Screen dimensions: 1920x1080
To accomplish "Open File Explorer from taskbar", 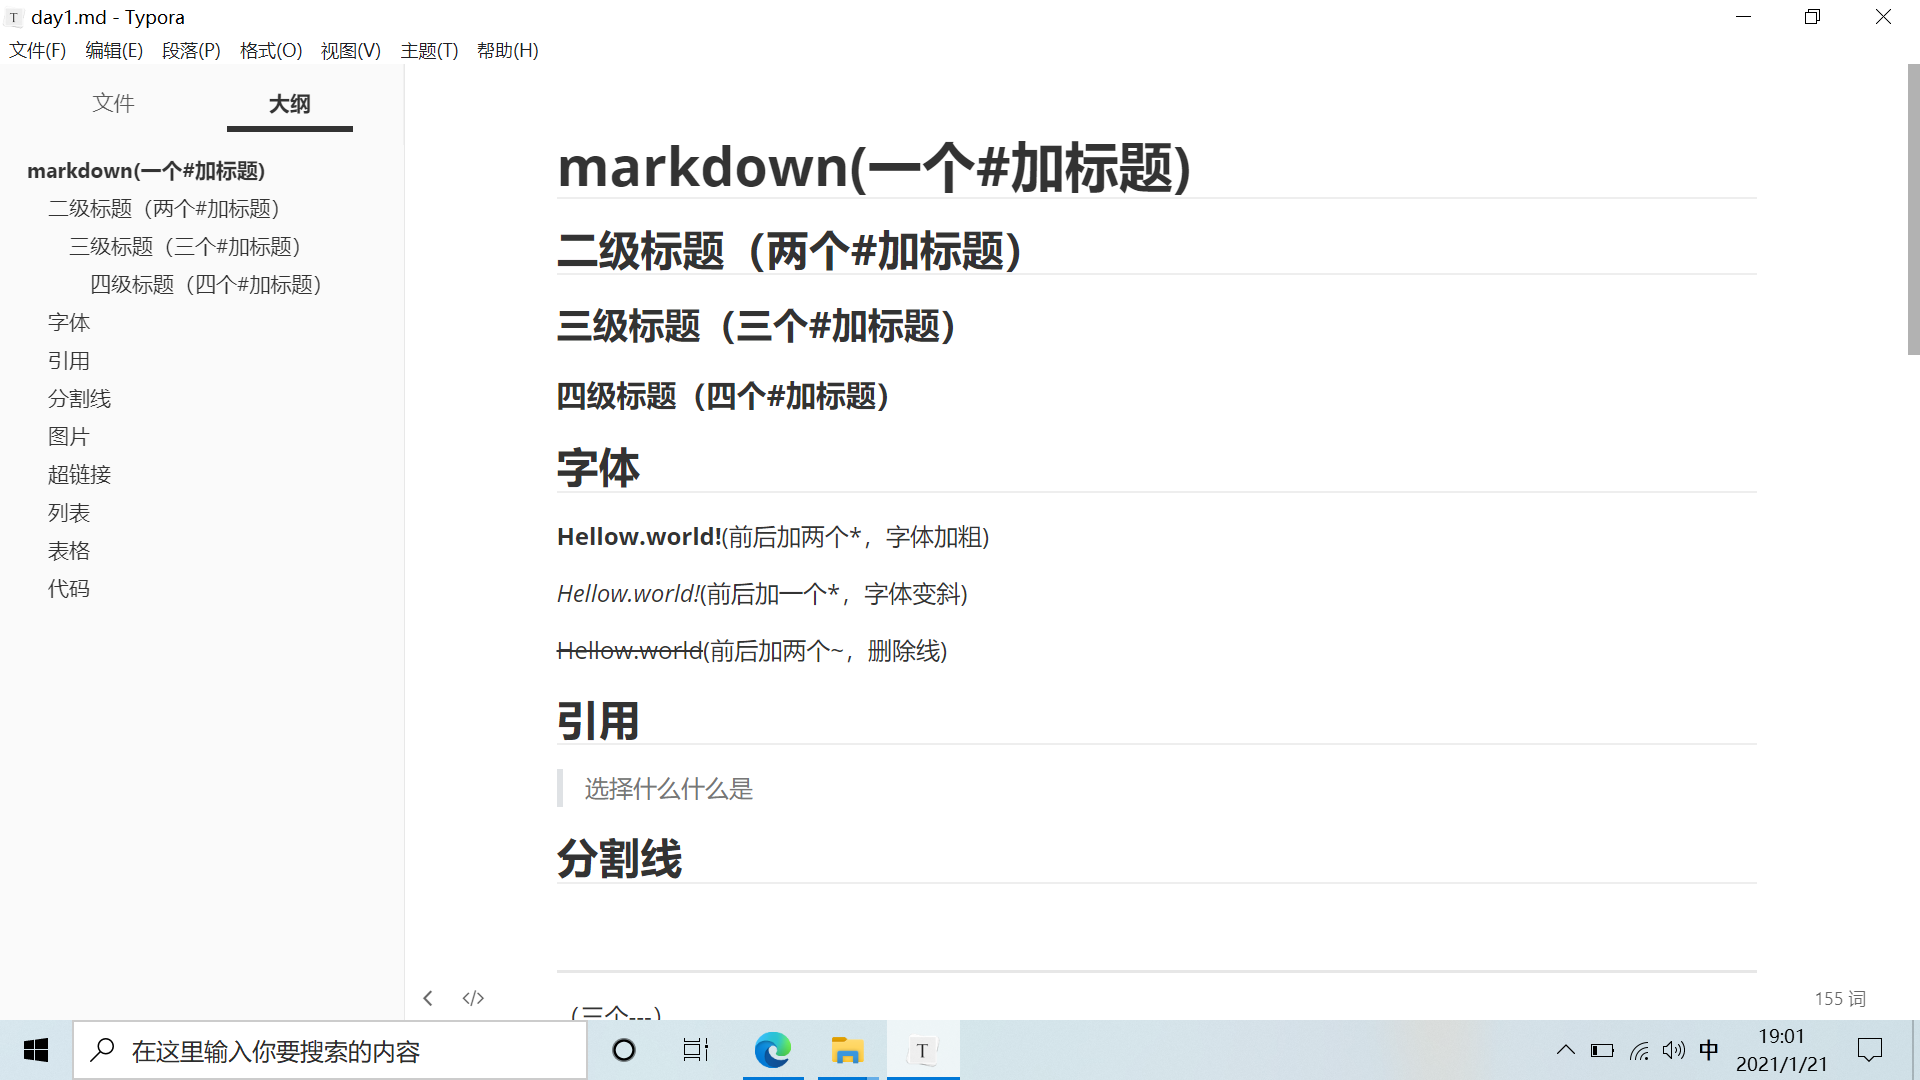I will [x=847, y=1050].
